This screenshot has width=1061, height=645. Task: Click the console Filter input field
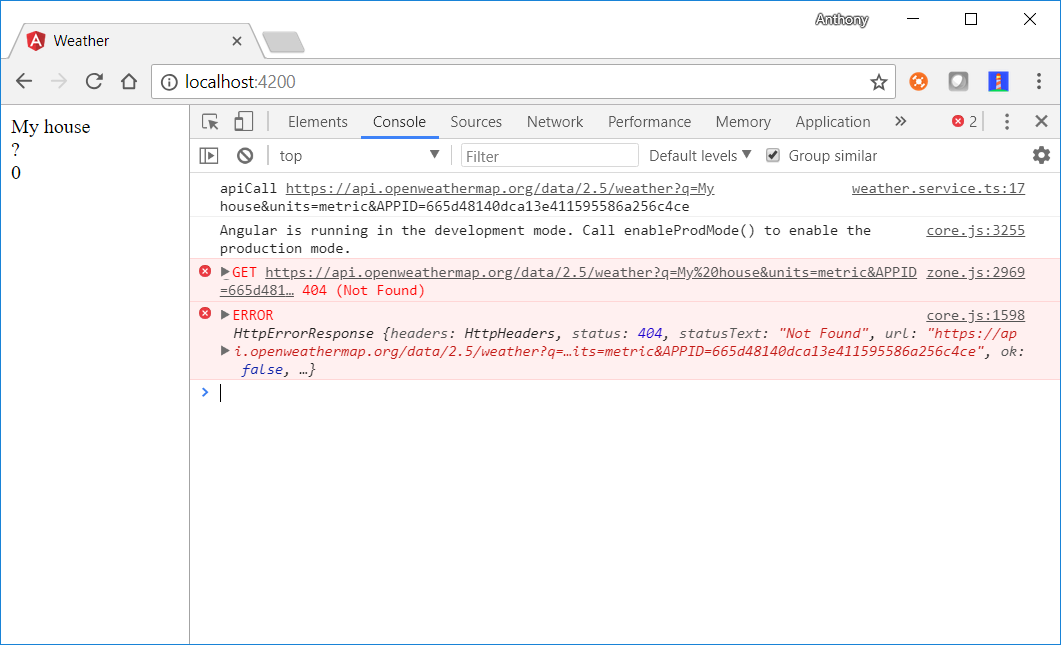(549, 156)
